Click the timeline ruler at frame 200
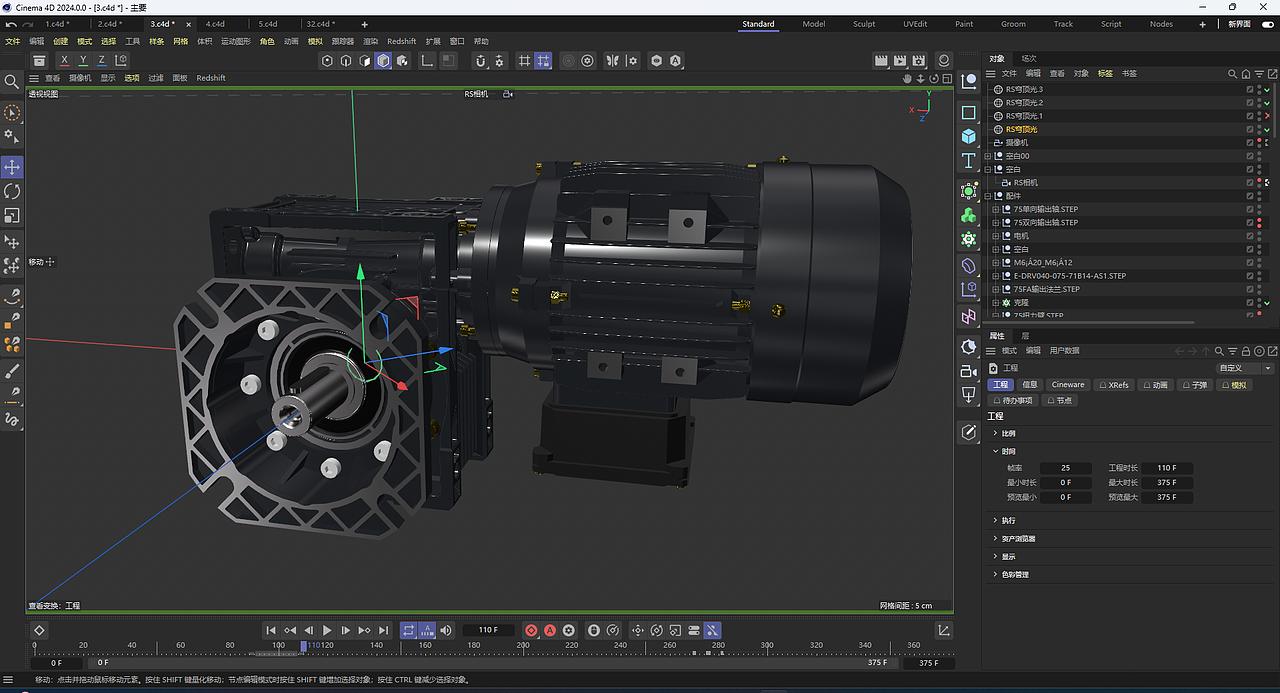 (x=523, y=647)
